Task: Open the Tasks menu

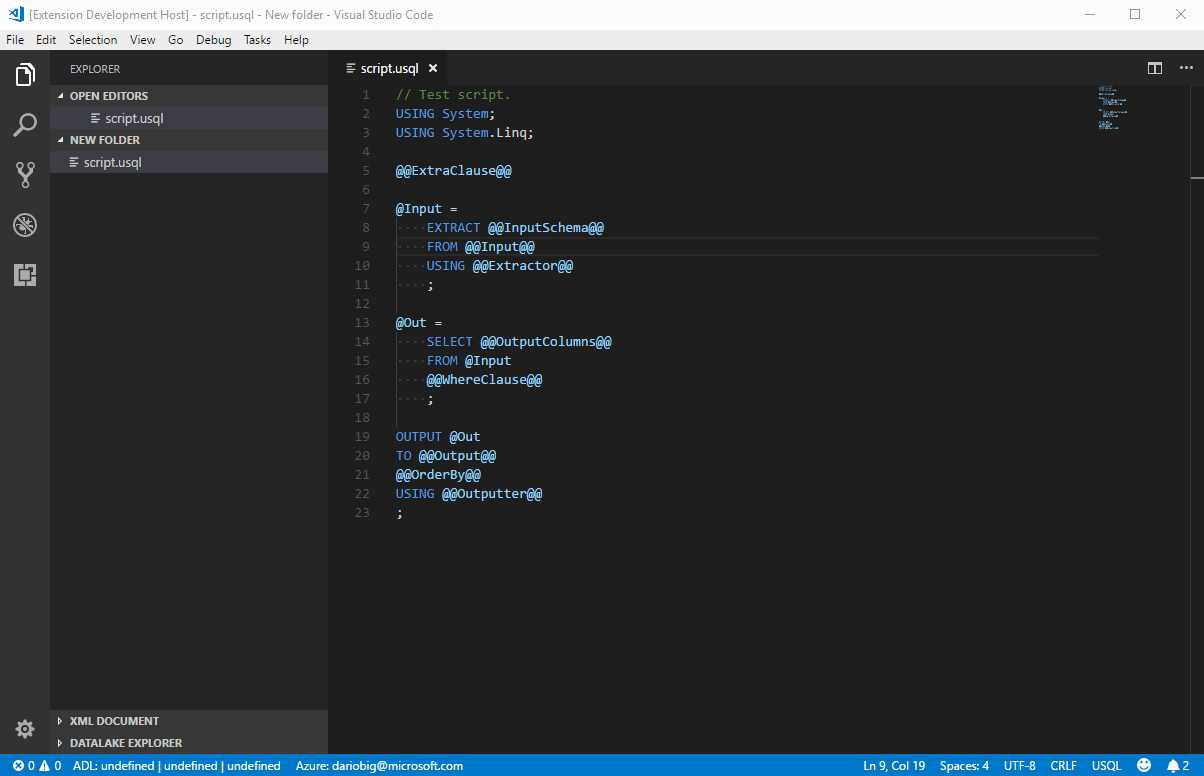Action: tap(257, 40)
